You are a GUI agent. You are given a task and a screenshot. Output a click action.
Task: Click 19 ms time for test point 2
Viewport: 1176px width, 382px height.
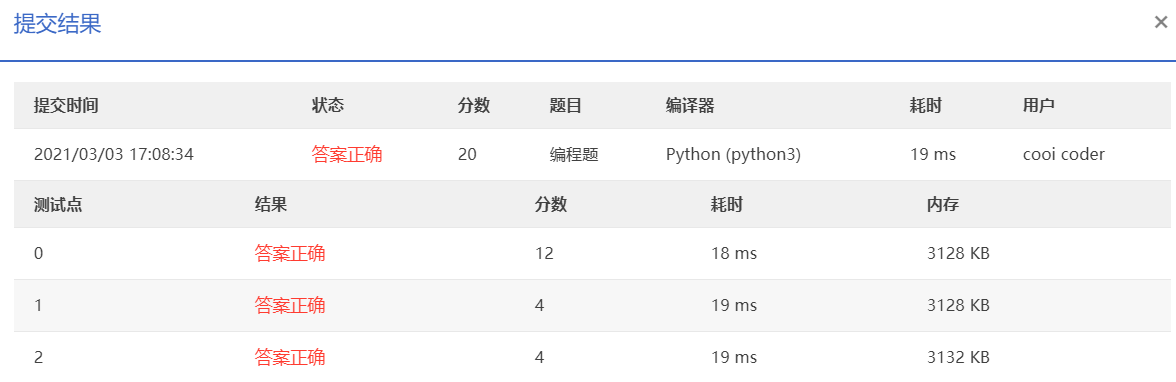click(734, 357)
